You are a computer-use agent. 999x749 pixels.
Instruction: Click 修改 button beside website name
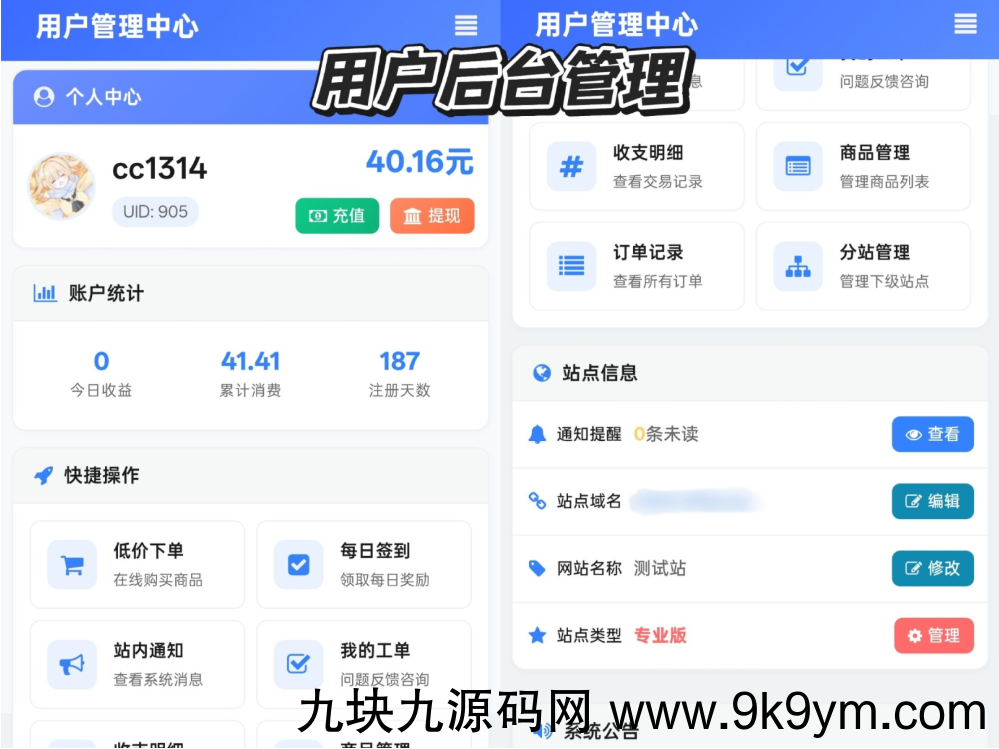[932, 568]
